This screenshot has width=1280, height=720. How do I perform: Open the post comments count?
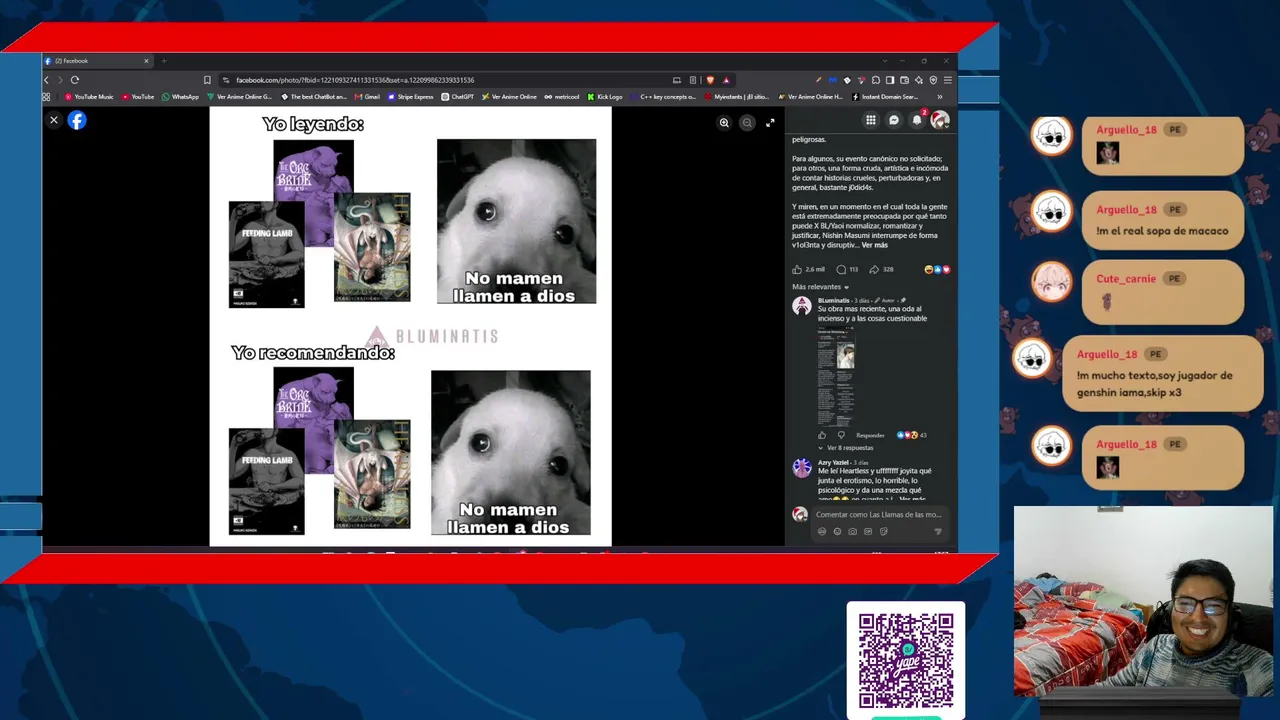(847, 269)
